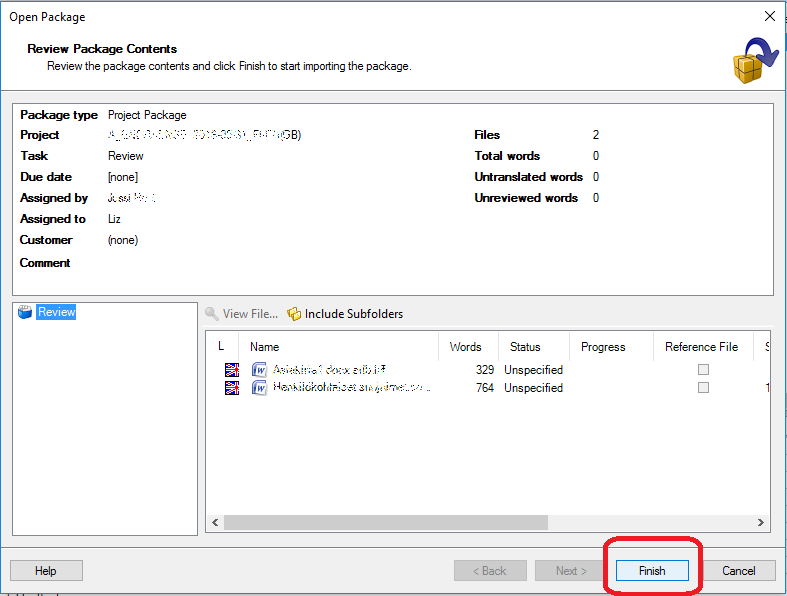The width and height of the screenshot is (787, 596).
Task: Click the Include Subfolders folder icon
Action: (x=294, y=314)
